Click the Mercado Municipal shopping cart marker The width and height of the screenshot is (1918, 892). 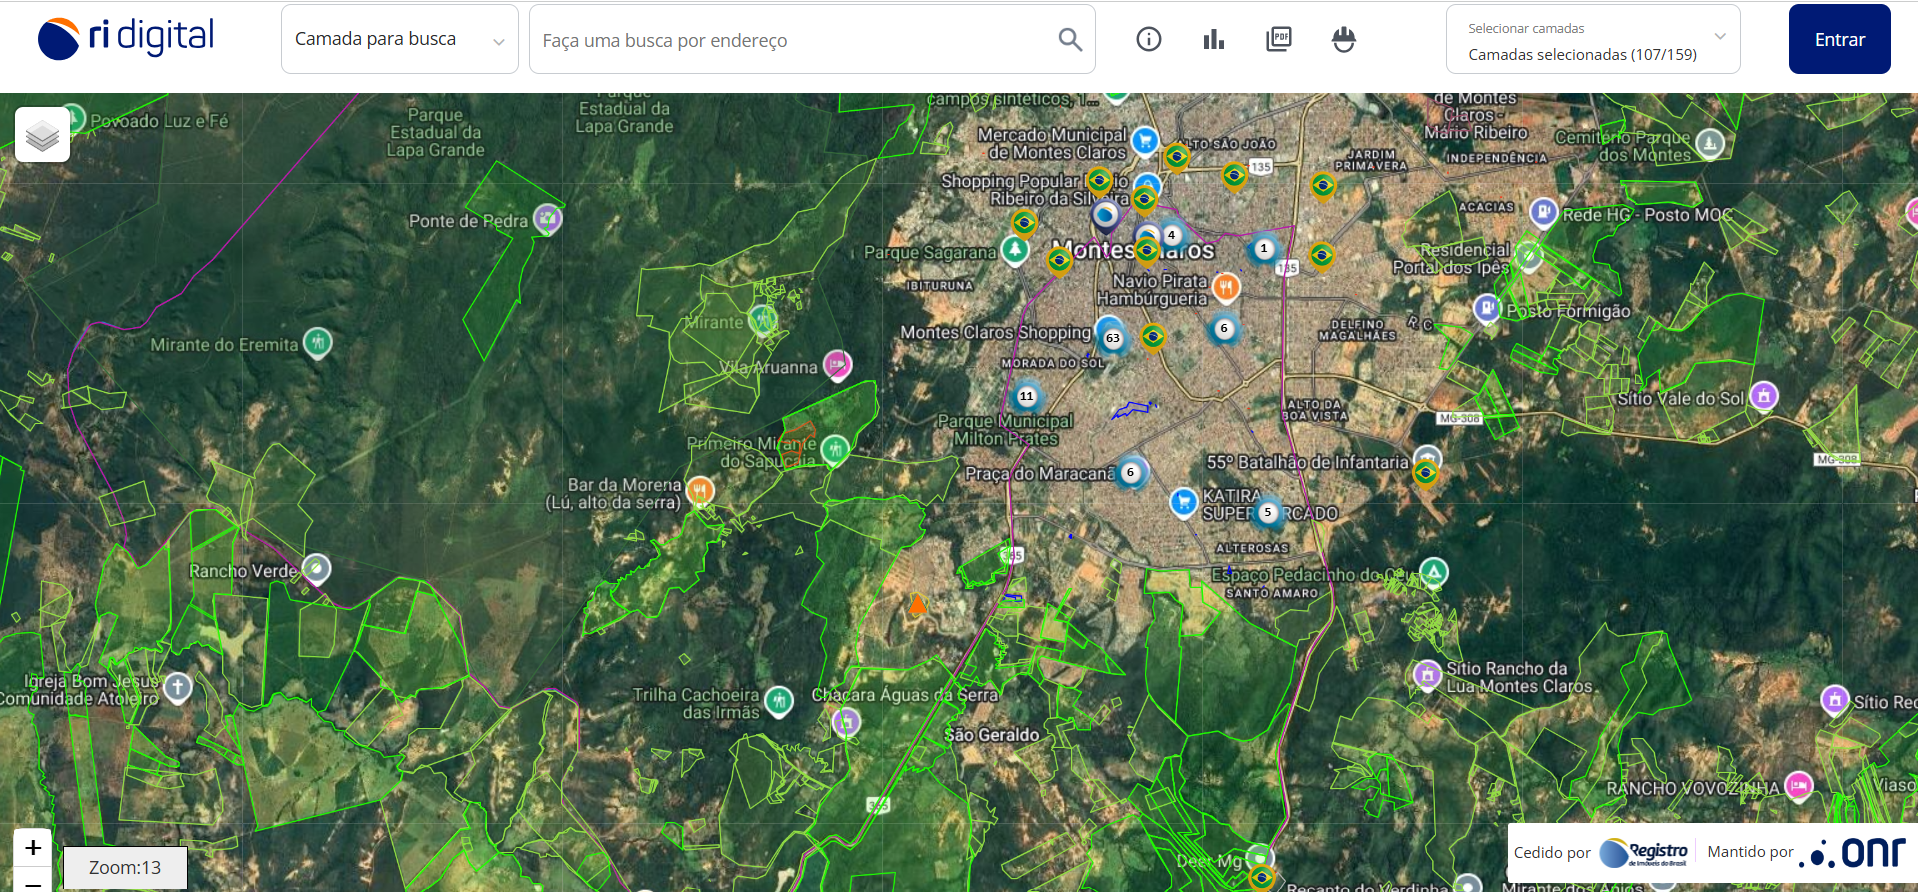[1145, 141]
